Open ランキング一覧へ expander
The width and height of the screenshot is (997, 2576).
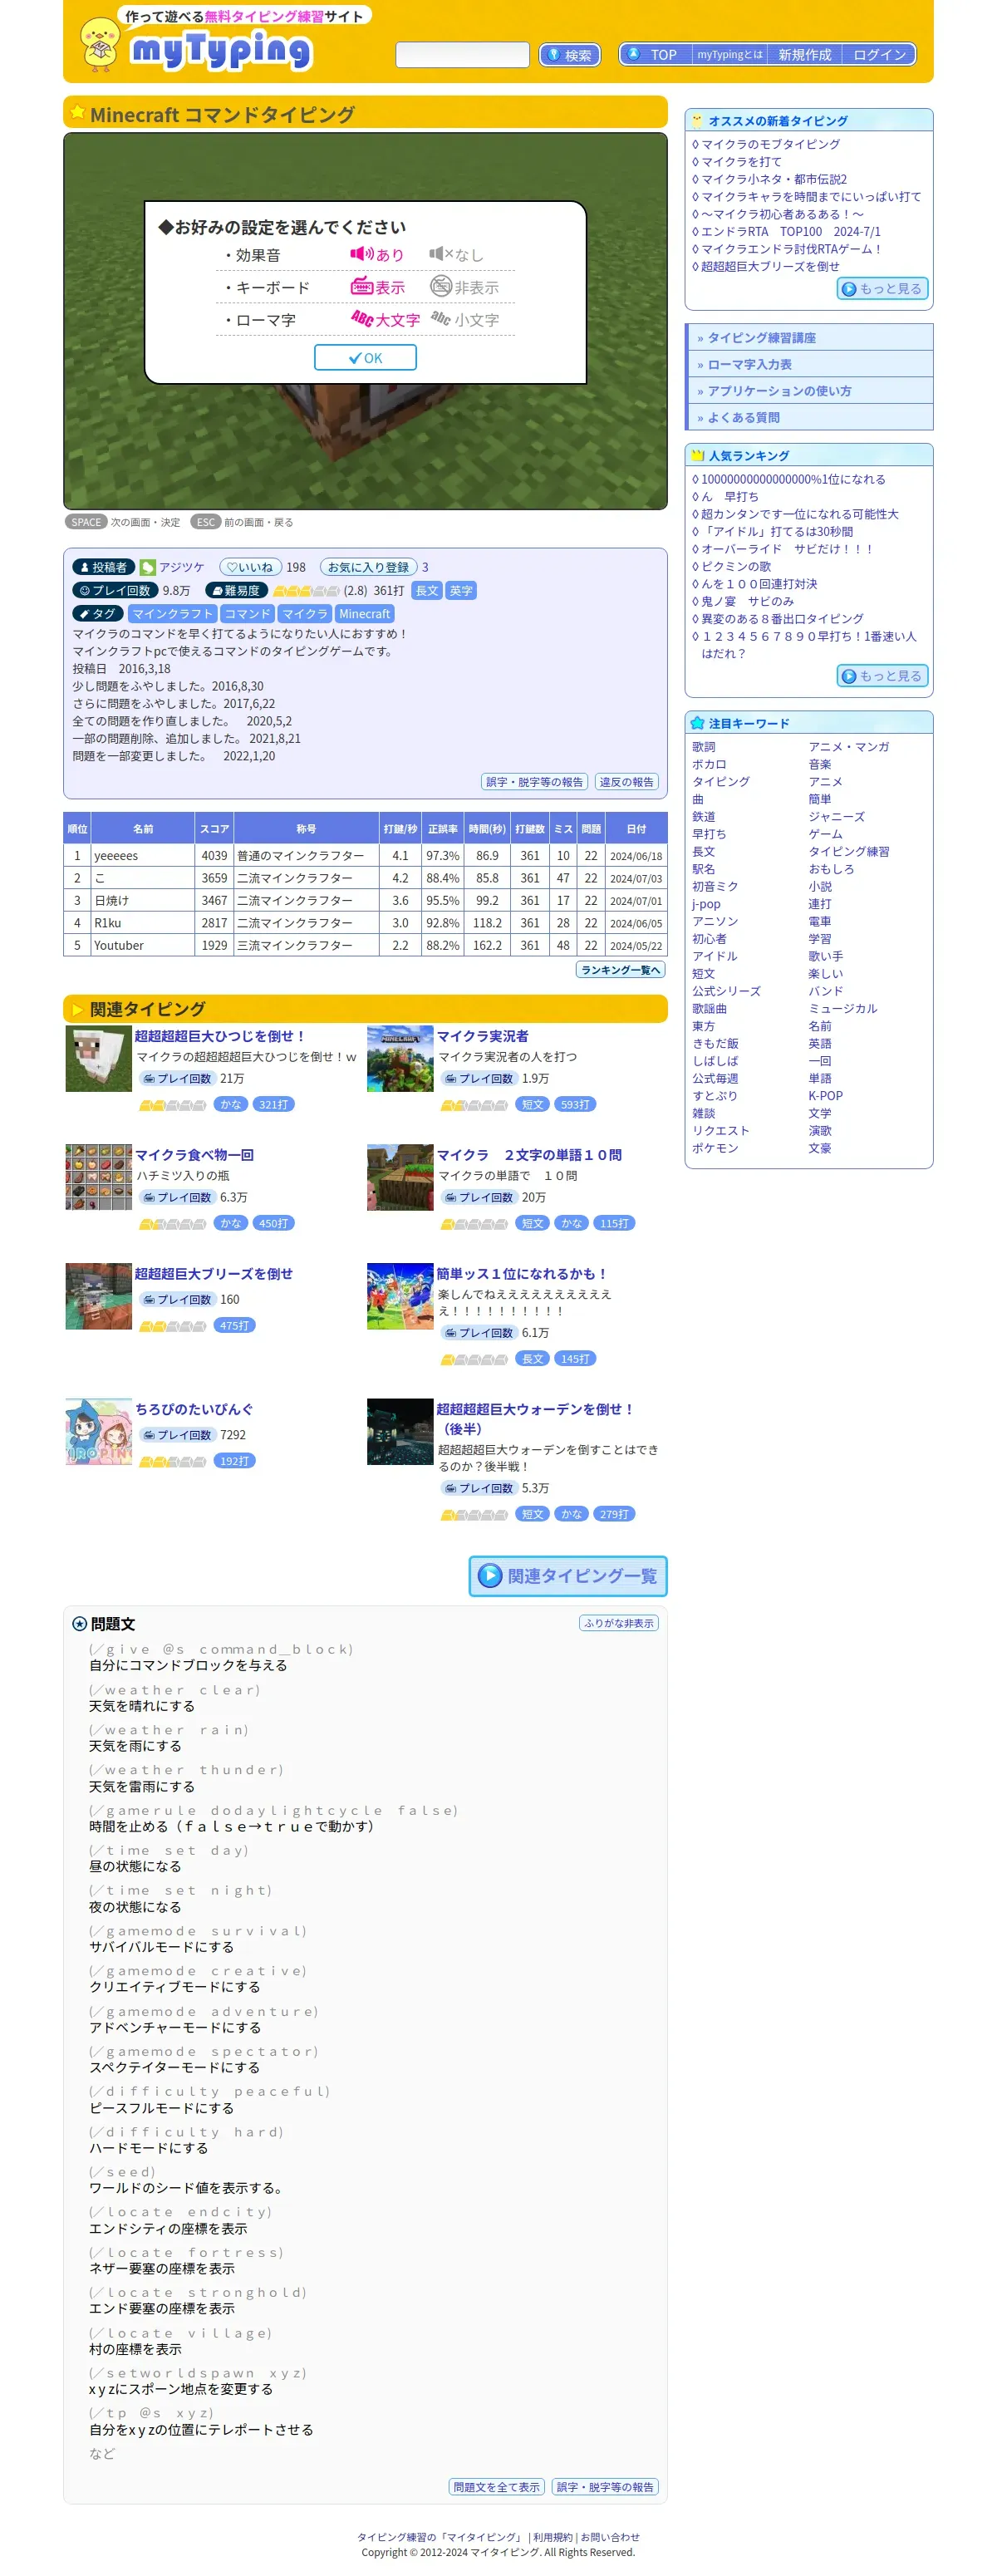620,969
